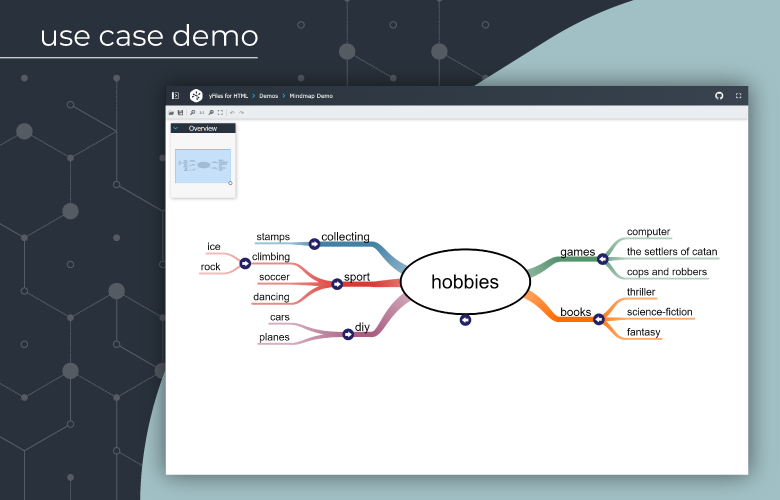Select the dancing node
780x500 pixels.
(x=271, y=297)
